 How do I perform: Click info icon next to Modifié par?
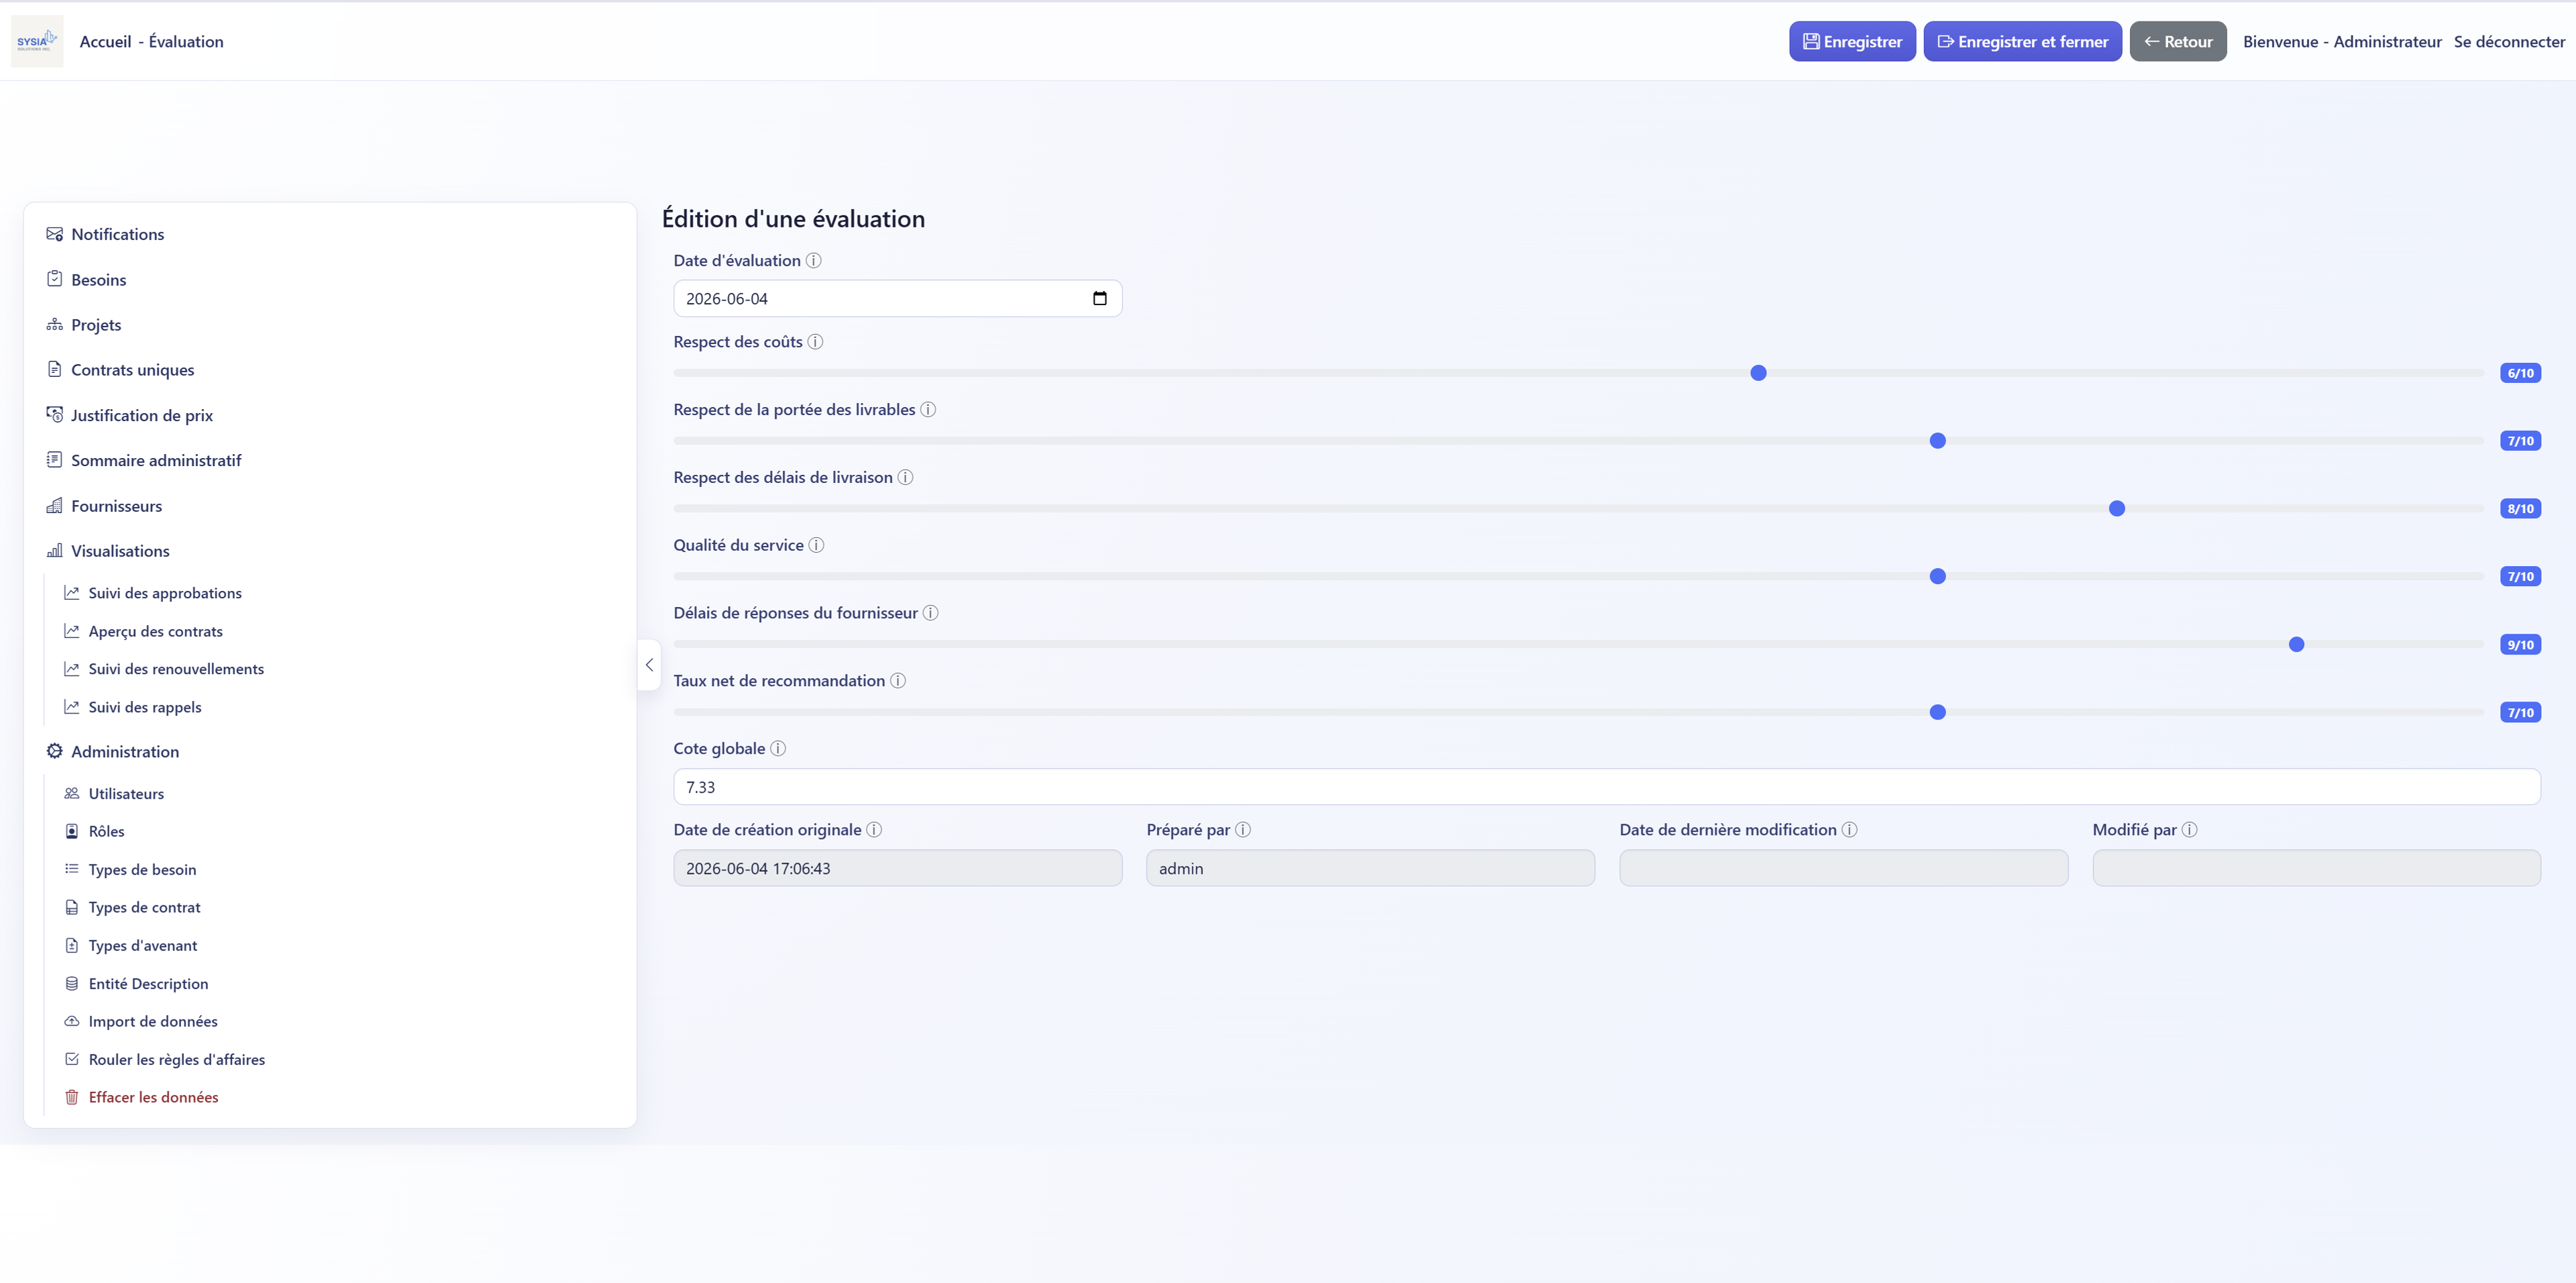coord(2190,830)
